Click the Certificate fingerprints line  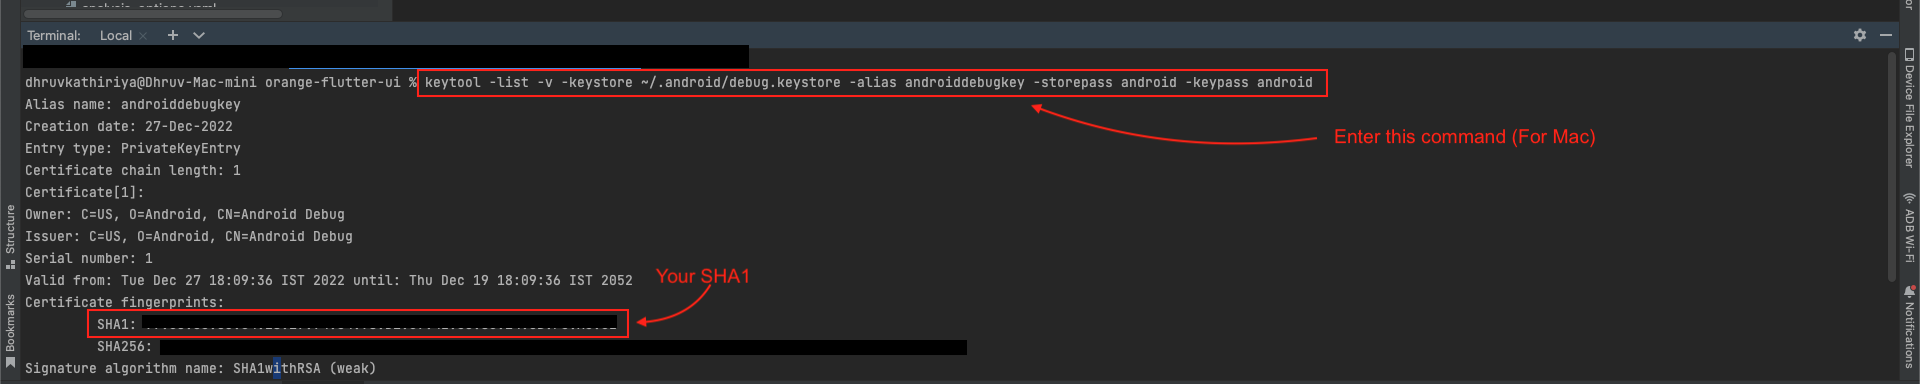[x=124, y=303]
